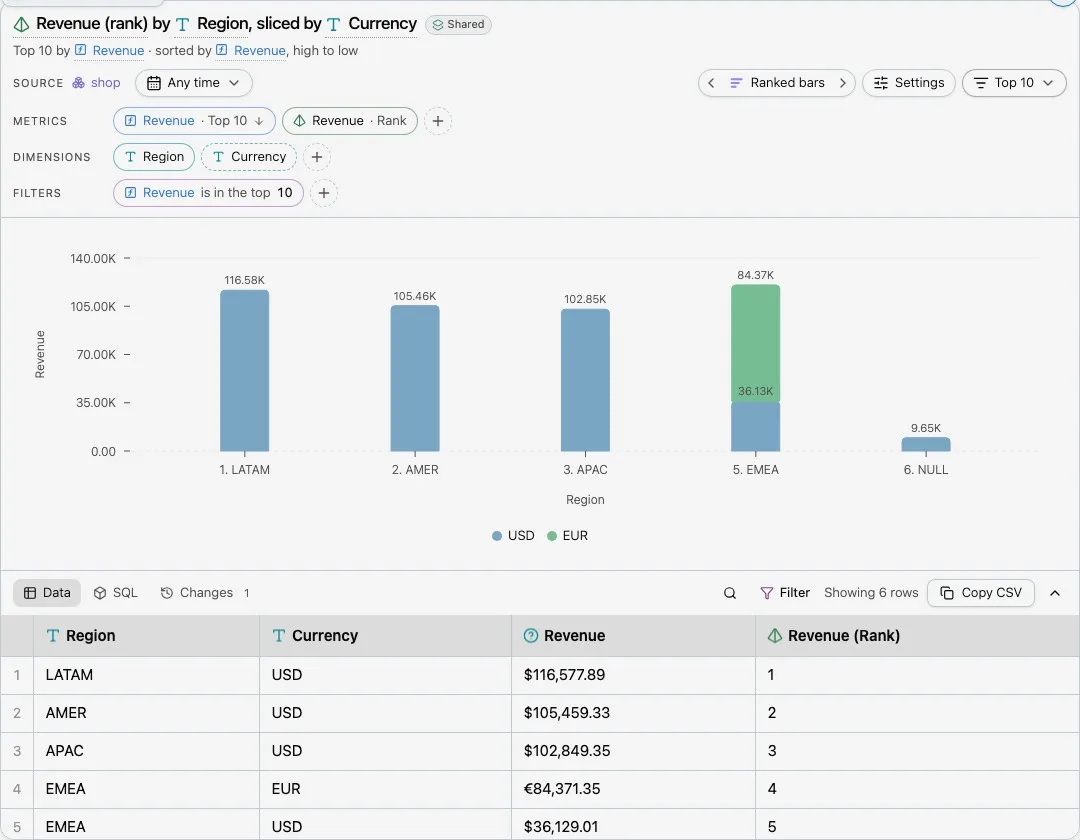Select the LATAM table cell
1080x840 pixels.
click(146, 675)
